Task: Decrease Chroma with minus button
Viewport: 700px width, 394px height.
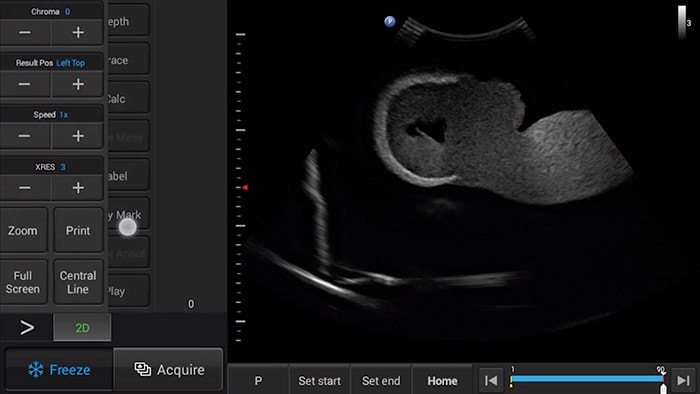Action: pos(25,33)
